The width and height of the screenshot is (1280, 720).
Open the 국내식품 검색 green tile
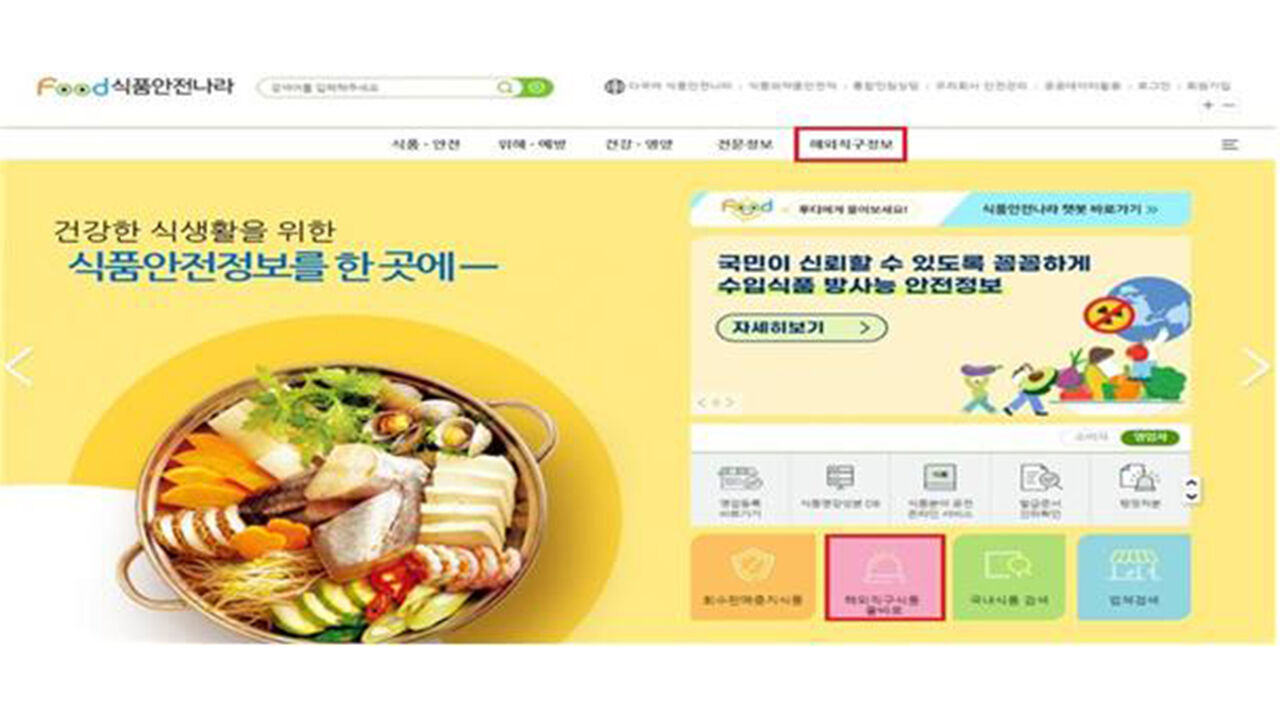pos(1008,577)
